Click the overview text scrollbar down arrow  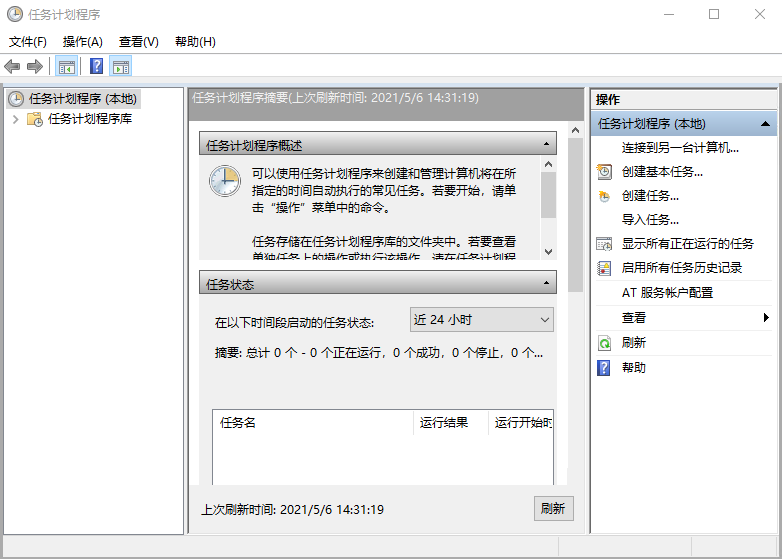[x=548, y=252]
